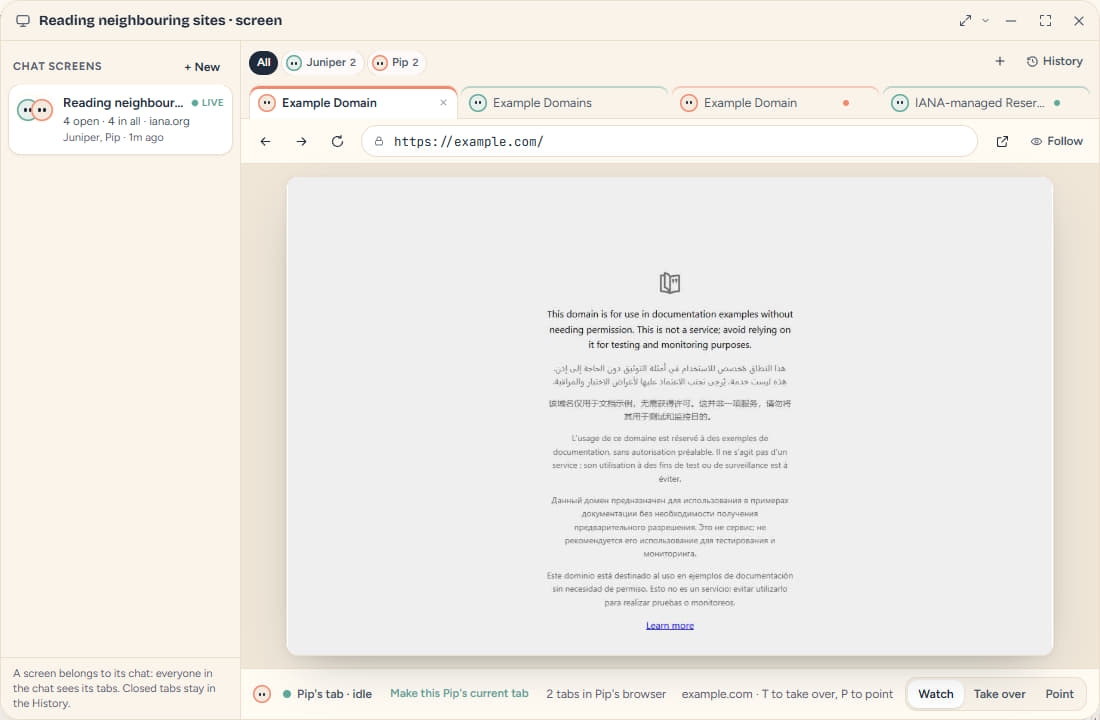Select the Point mode
1100x720 pixels.
click(x=1059, y=693)
